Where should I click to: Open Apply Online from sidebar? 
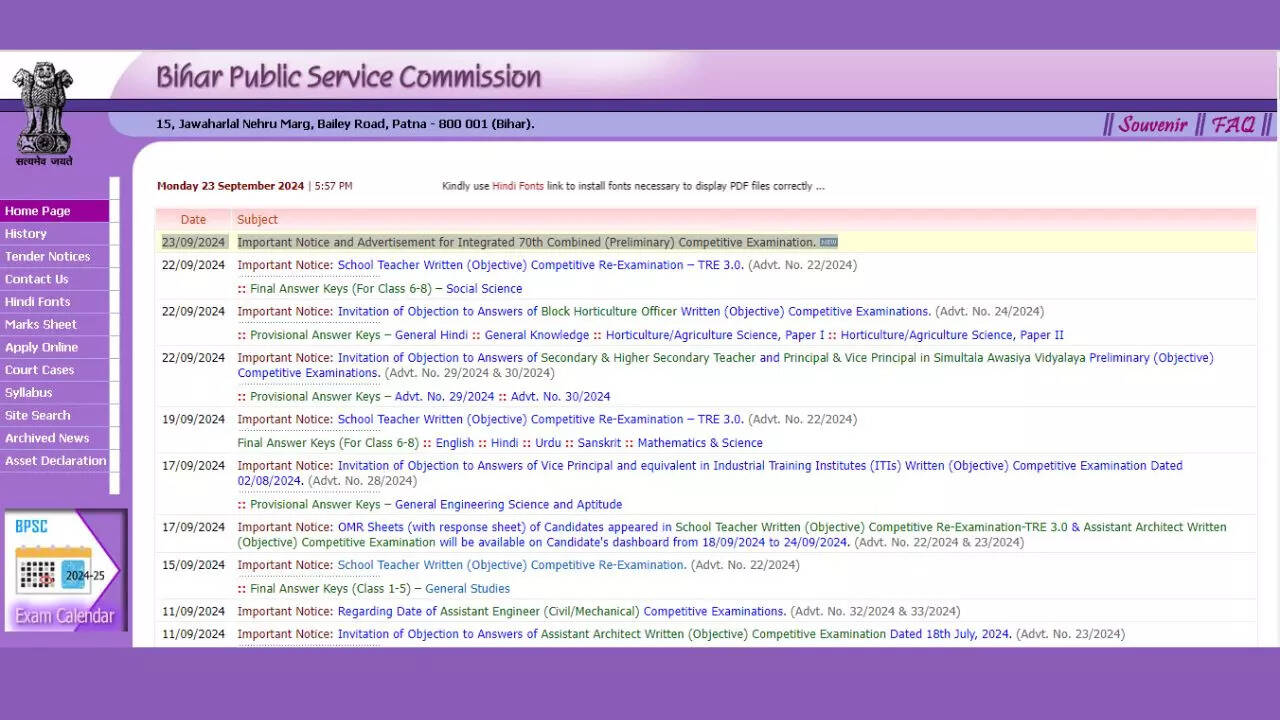pos(41,348)
